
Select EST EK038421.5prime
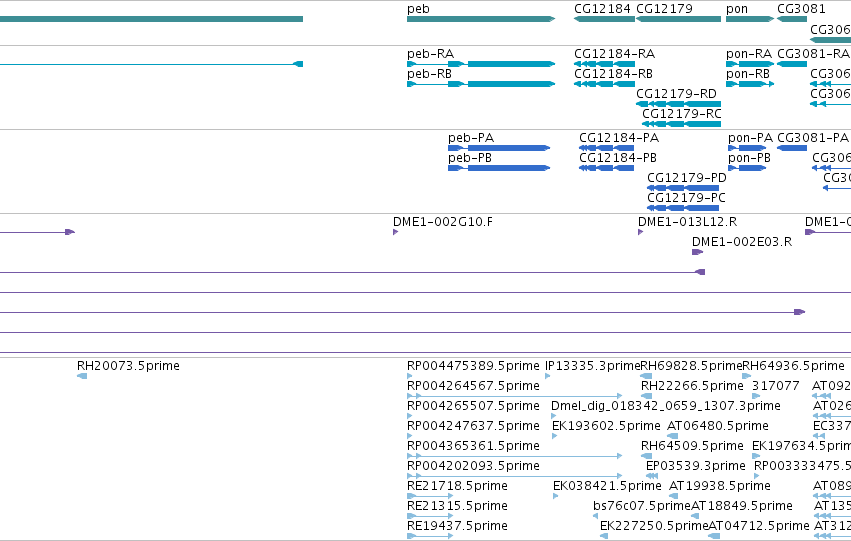[556, 497]
